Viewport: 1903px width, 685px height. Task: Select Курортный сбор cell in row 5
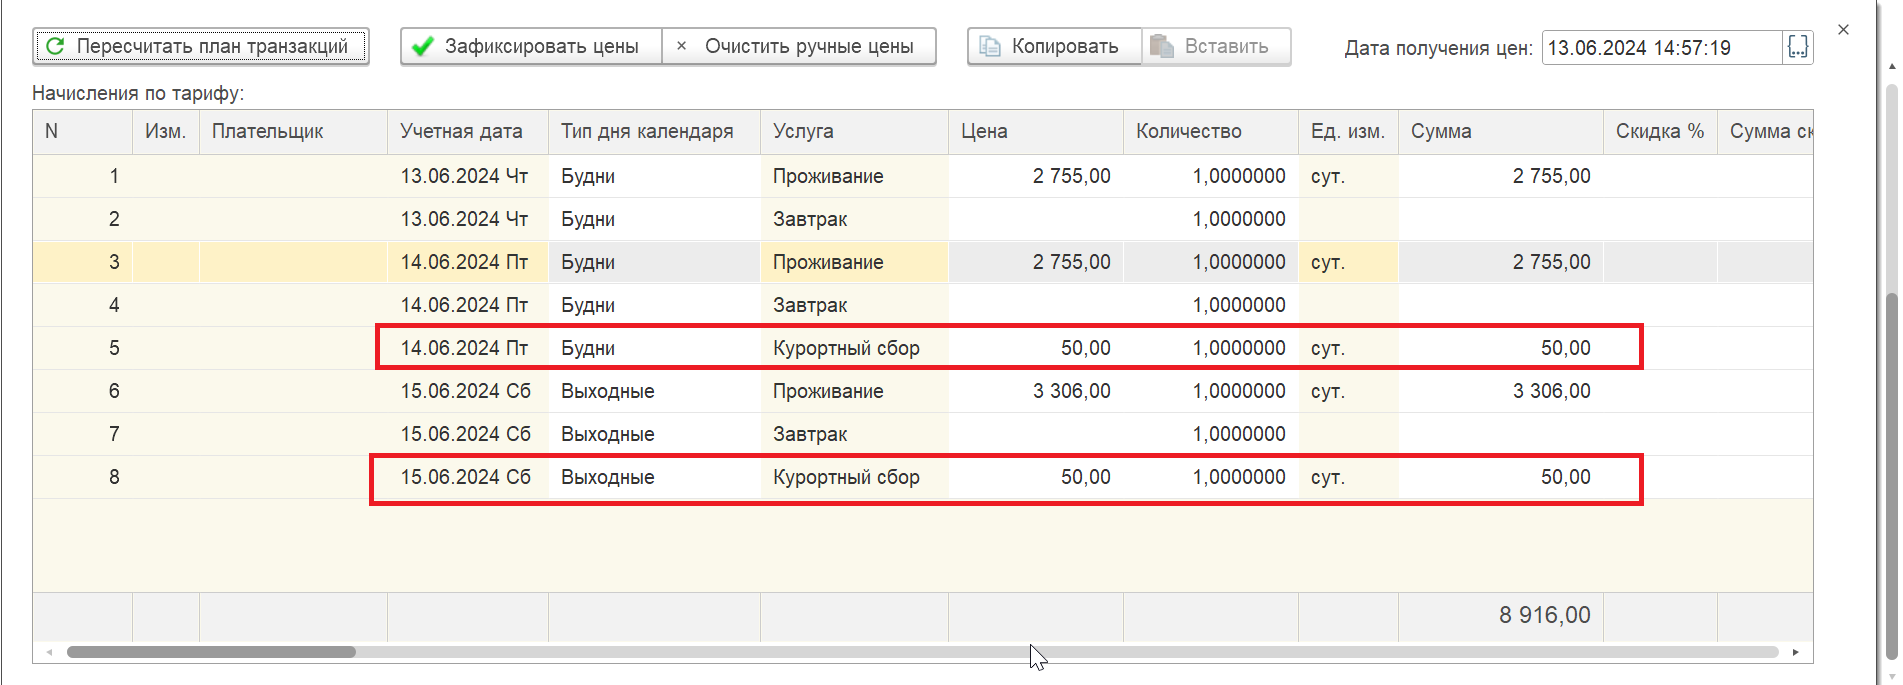855,348
